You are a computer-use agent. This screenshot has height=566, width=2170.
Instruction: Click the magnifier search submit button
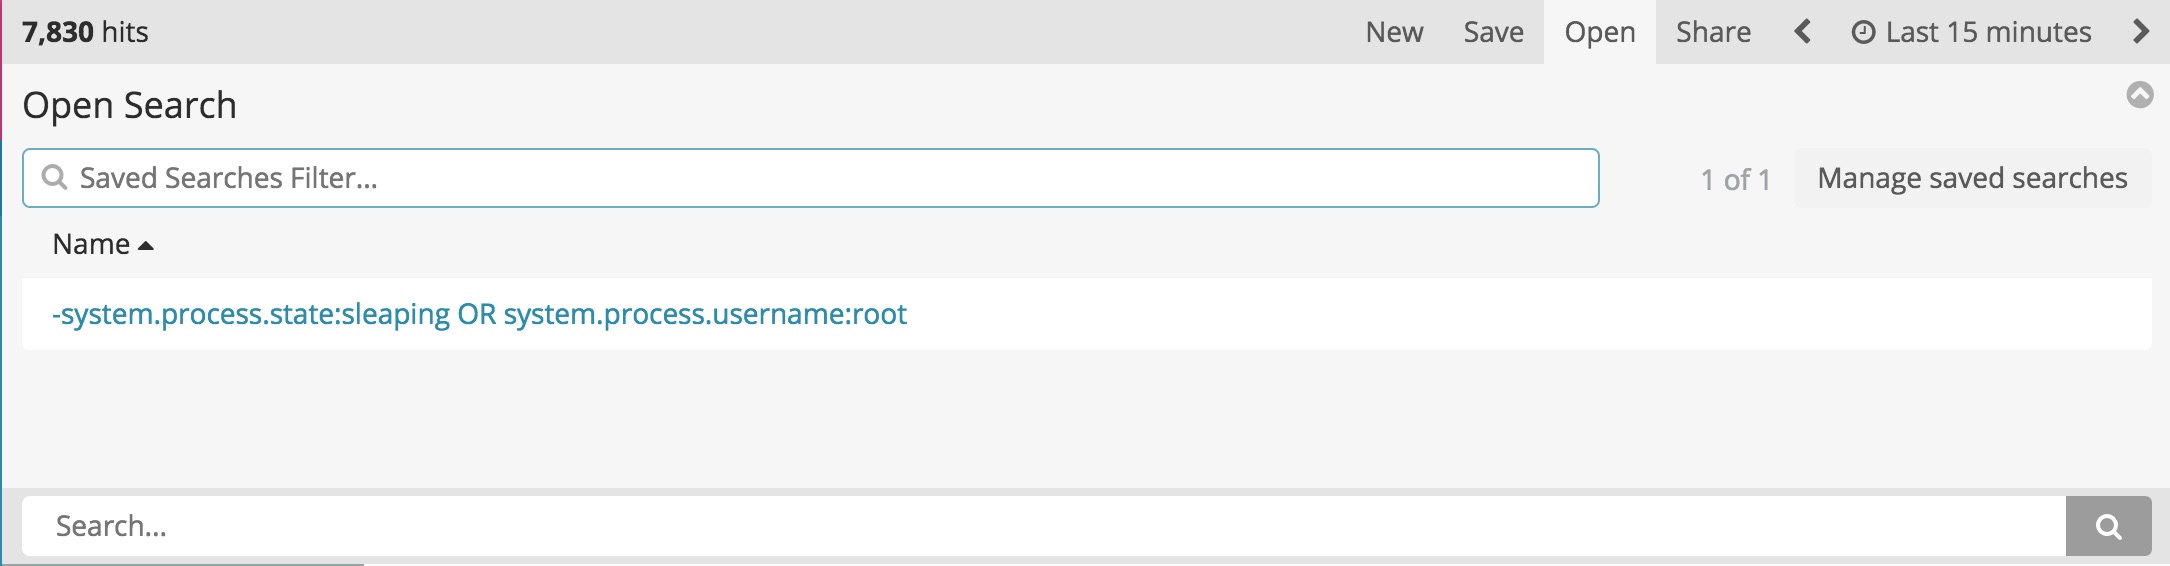(2108, 526)
